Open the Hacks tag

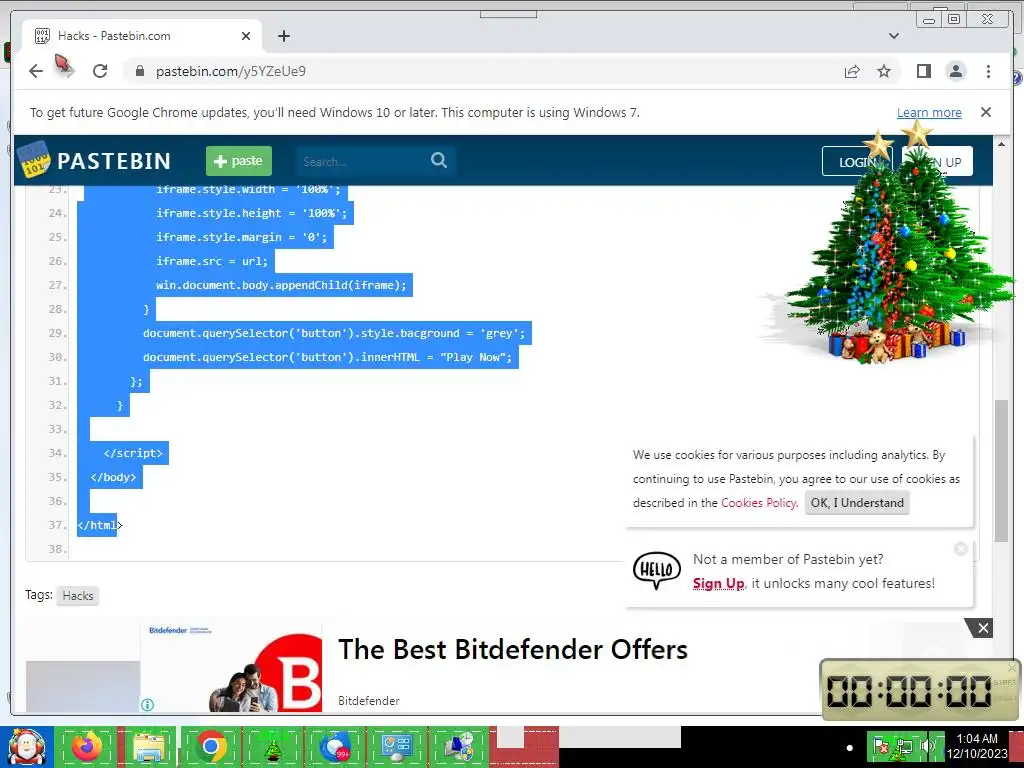[78, 596]
